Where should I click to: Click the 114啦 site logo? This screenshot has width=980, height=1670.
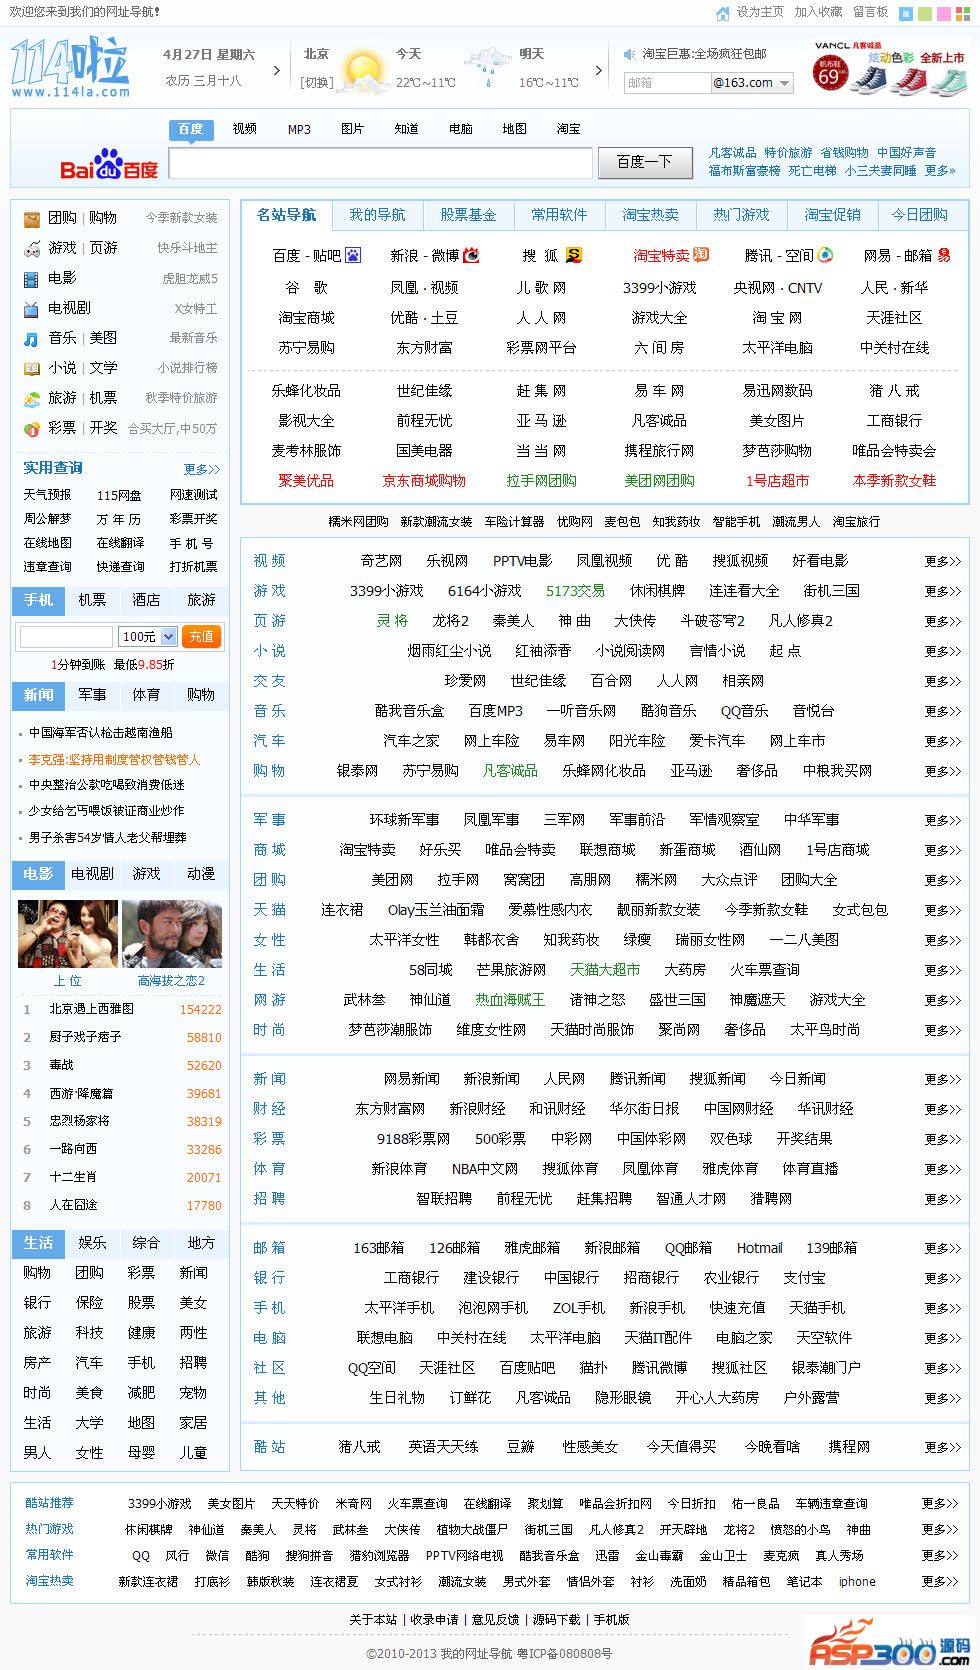pyautogui.click(x=70, y=68)
